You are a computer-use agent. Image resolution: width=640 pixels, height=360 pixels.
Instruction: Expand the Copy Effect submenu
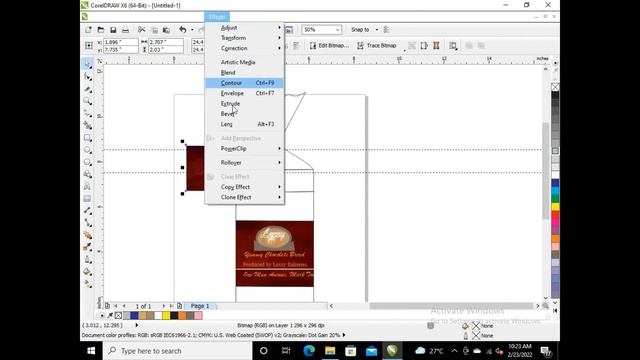point(244,187)
